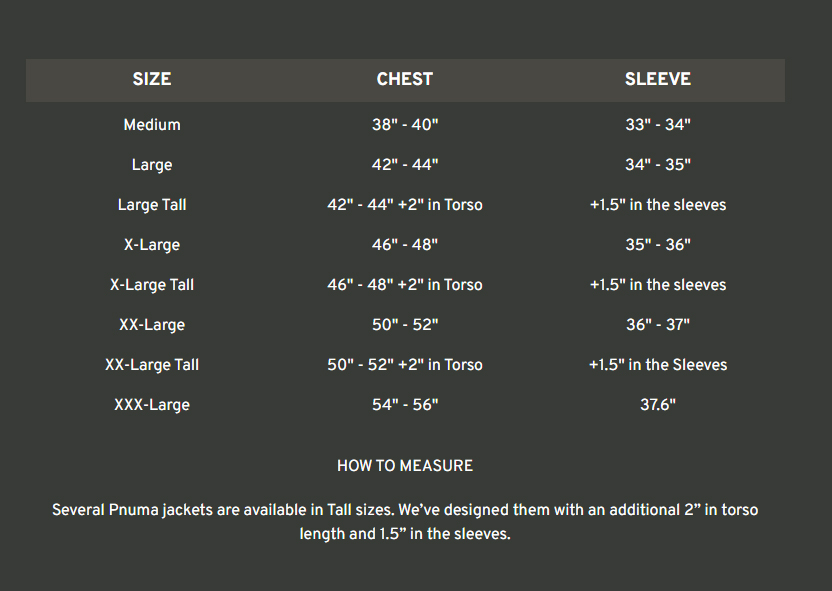The height and width of the screenshot is (591, 832).
Task: Click the XXX-Large chest measurement 54" - 56"
Action: point(405,405)
